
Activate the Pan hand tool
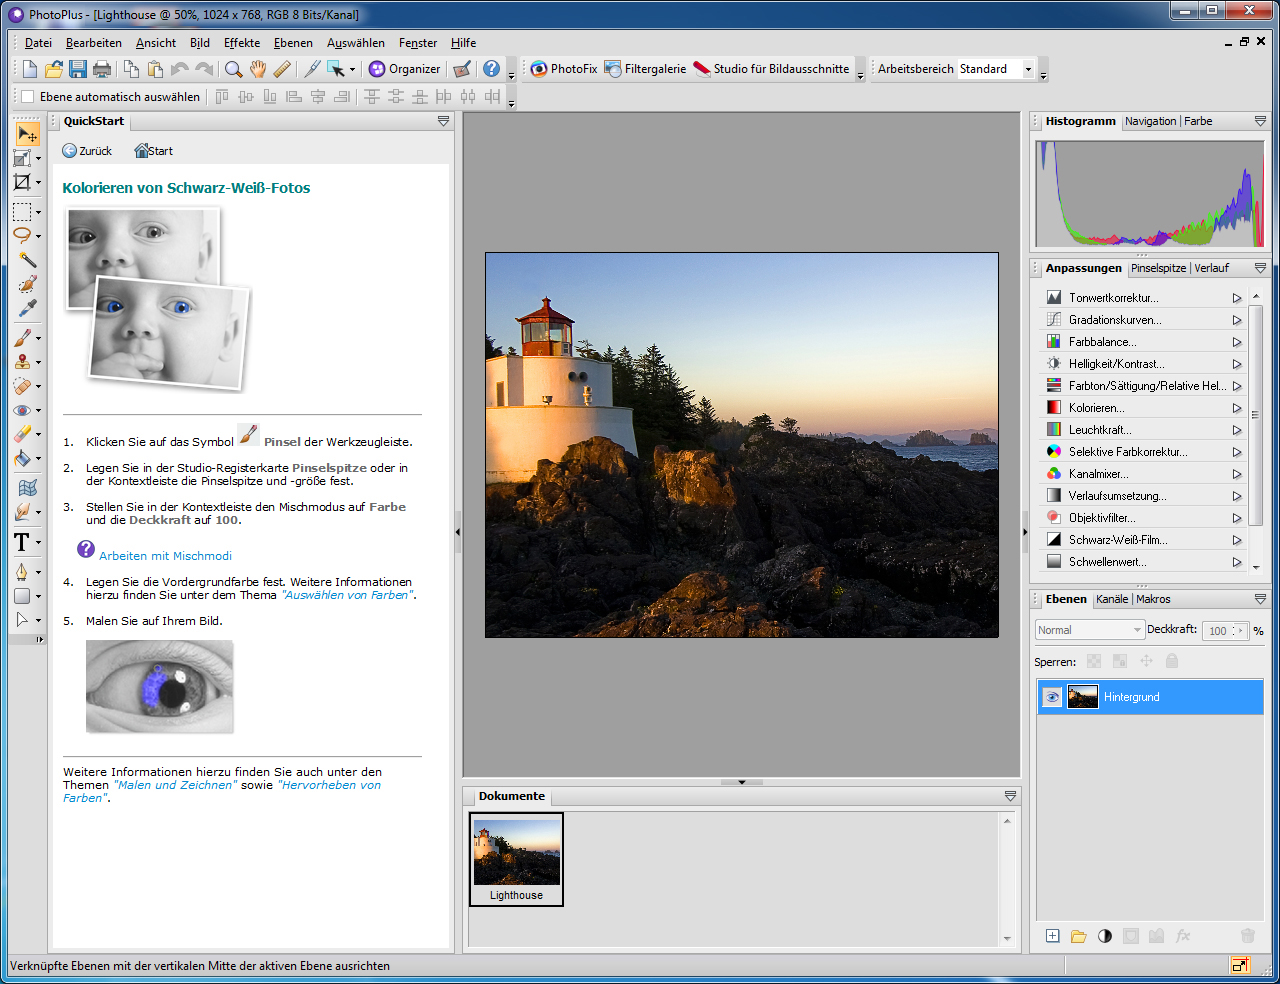[258, 69]
